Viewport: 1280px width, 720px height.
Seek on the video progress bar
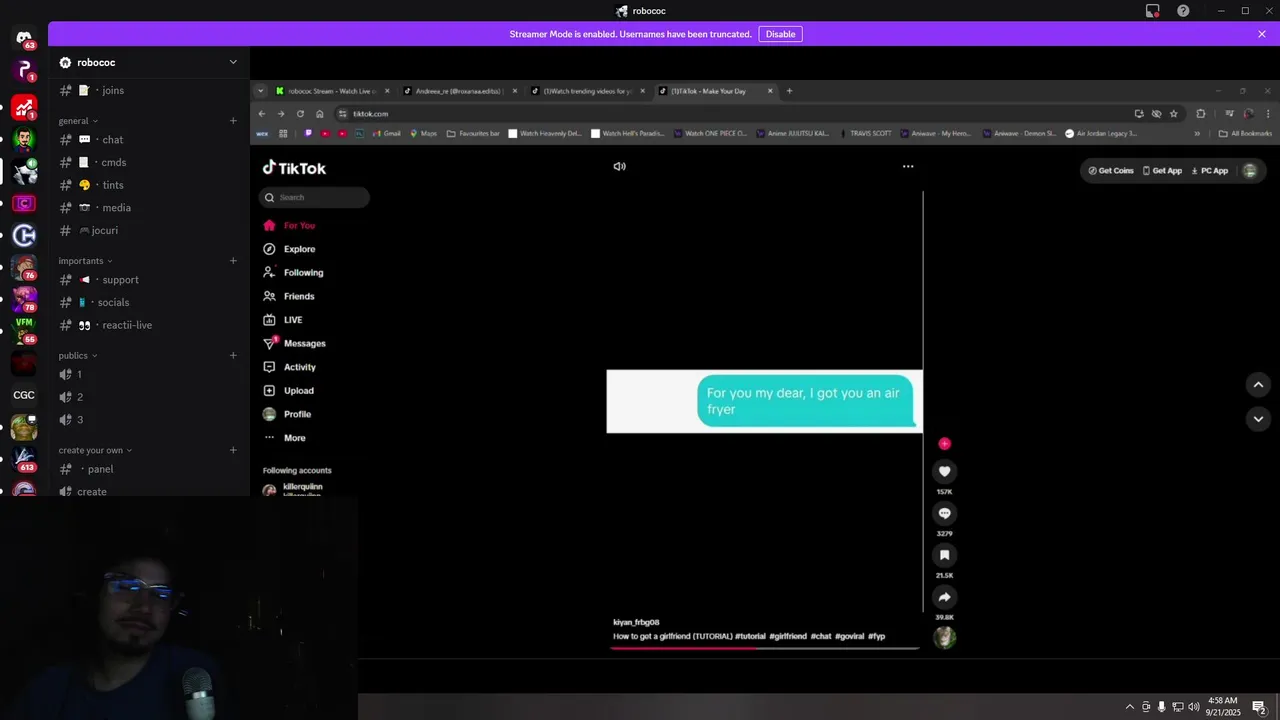[x=765, y=648]
